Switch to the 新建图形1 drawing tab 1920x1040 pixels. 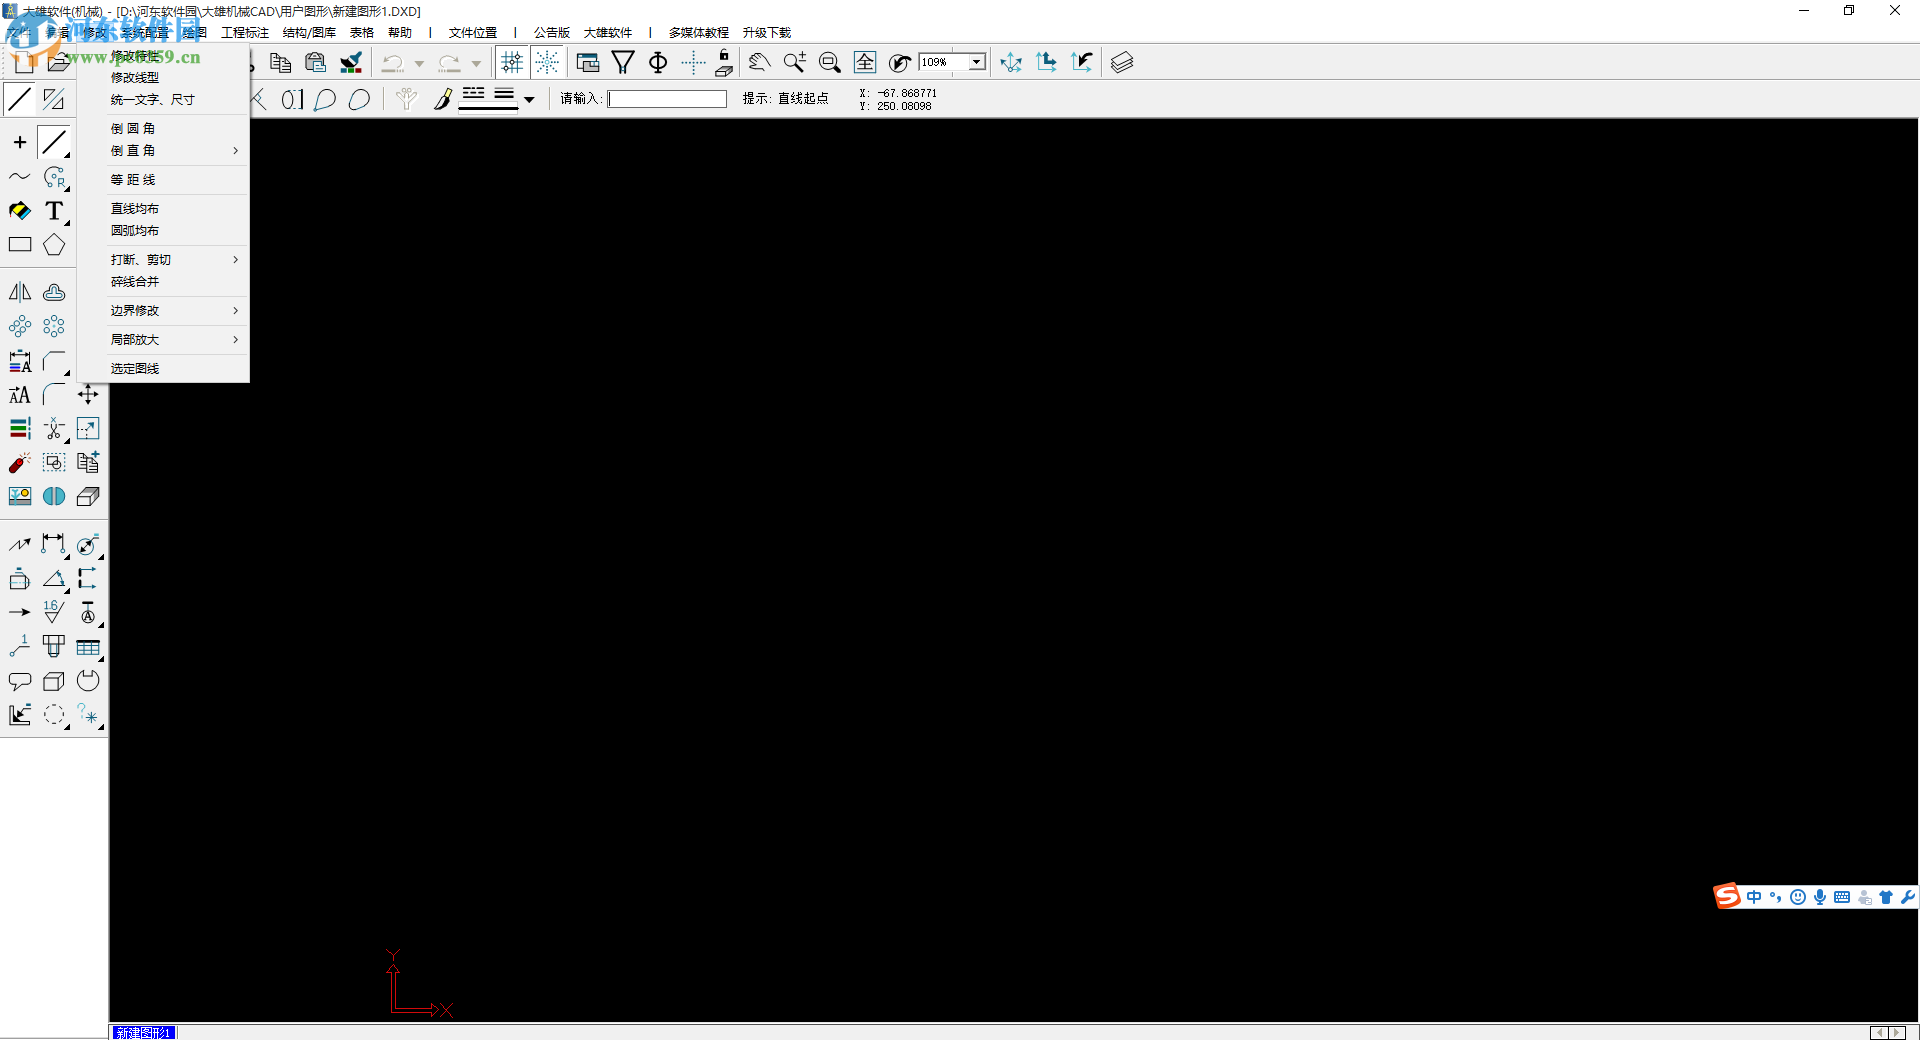pos(144,1032)
